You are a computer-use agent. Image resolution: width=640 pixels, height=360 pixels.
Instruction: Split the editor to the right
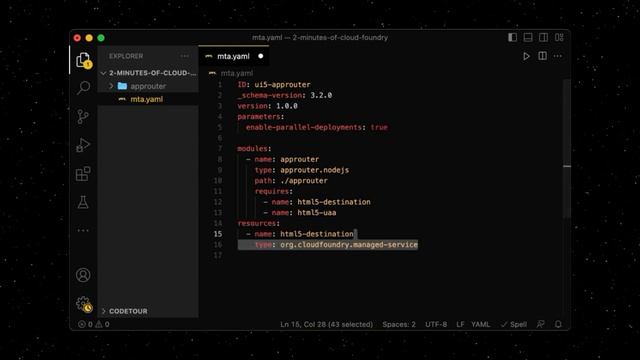point(542,56)
